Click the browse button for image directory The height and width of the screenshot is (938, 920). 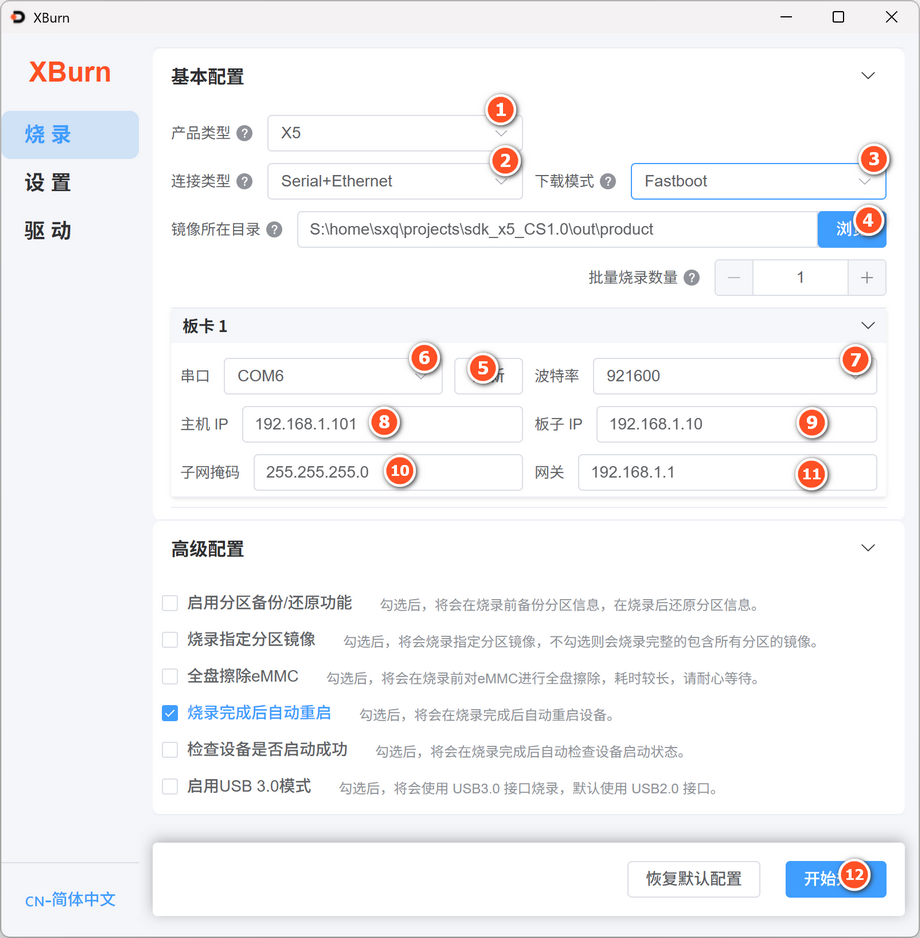click(852, 229)
